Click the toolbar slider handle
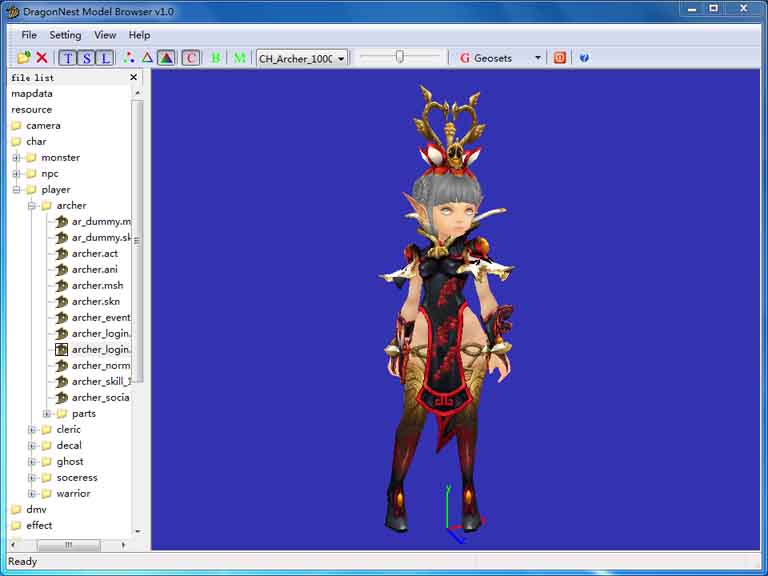Image resolution: width=768 pixels, height=576 pixels. (x=400, y=57)
